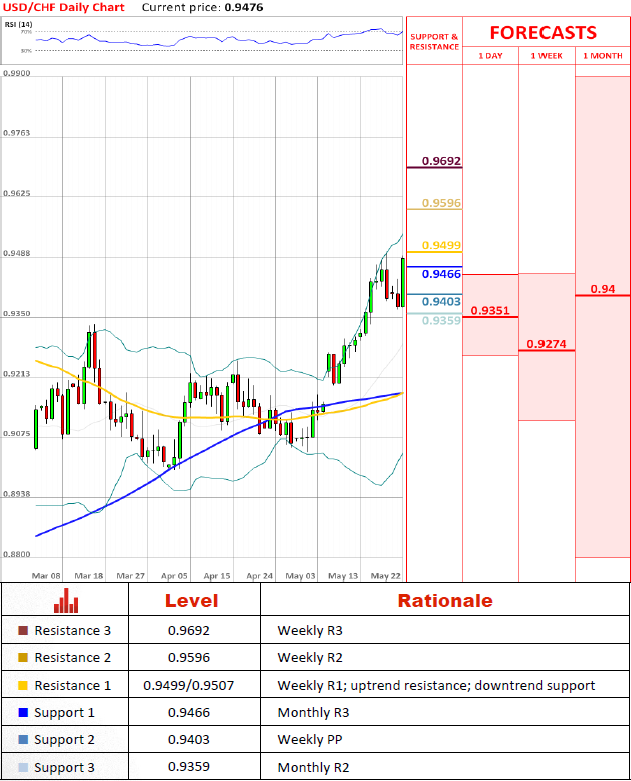The width and height of the screenshot is (631, 781).
Task: Click the 0.9359 support level marker
Action: [x=441, y=320]
